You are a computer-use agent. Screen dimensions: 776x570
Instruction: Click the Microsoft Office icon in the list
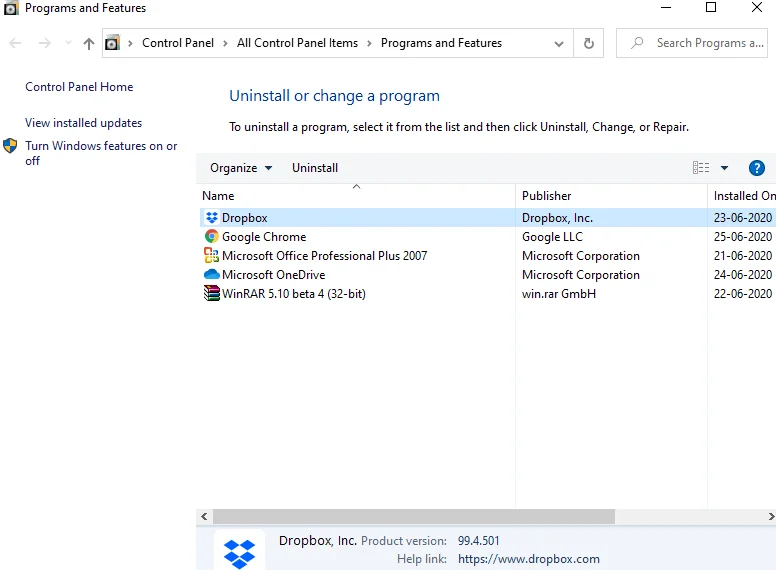tap(212, 255)
